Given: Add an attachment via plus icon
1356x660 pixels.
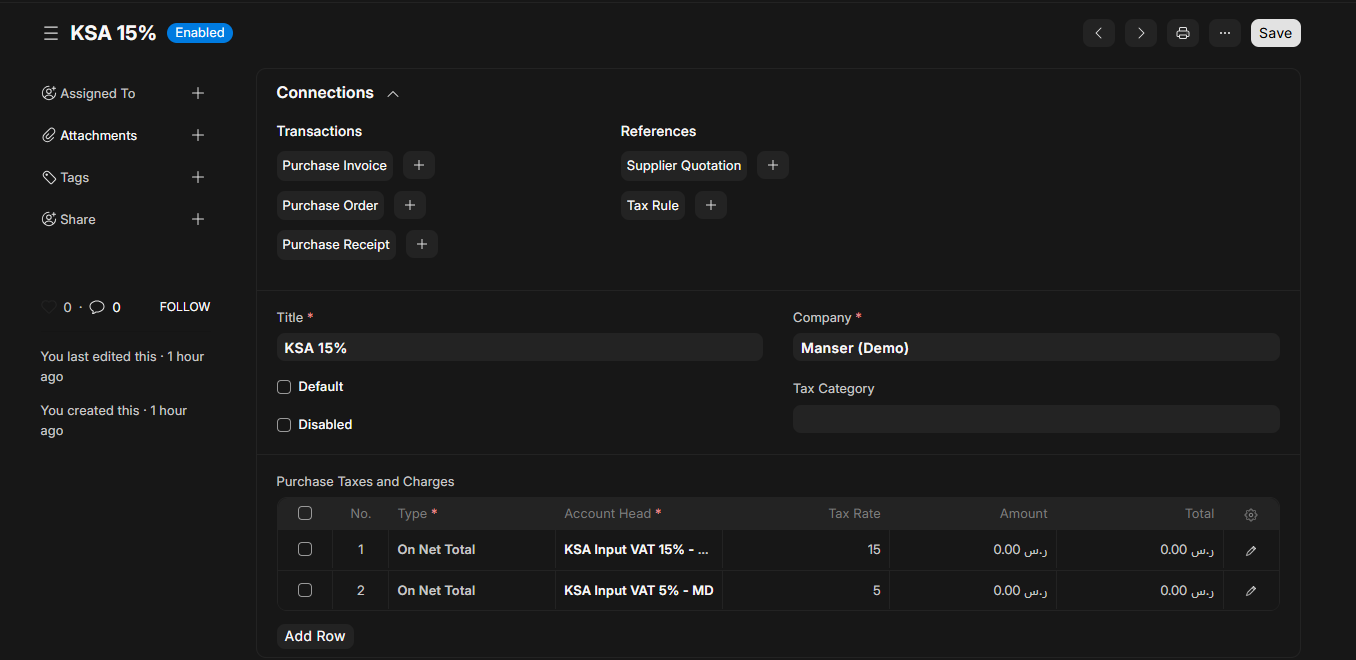Looking at the screenshot, I should pyautogui.click(x=198, y=135).
